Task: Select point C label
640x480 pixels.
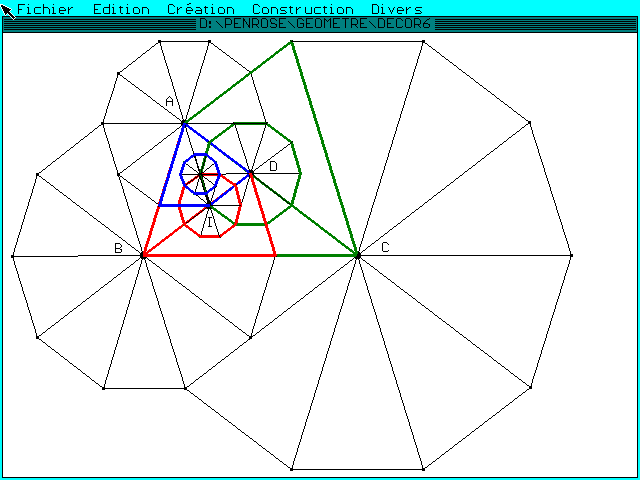Action: tap(385, 247)
